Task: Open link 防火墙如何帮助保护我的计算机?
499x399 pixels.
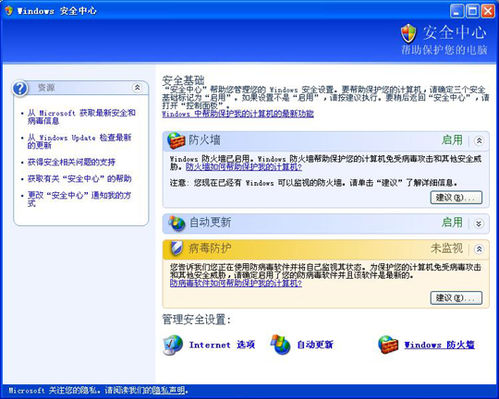Action: [x=244, y=166]
